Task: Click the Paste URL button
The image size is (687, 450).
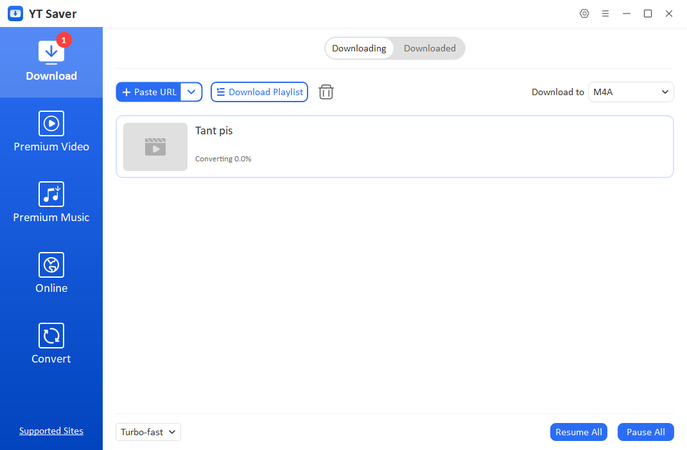Action: pyautogui.click(x=149, y=92)
